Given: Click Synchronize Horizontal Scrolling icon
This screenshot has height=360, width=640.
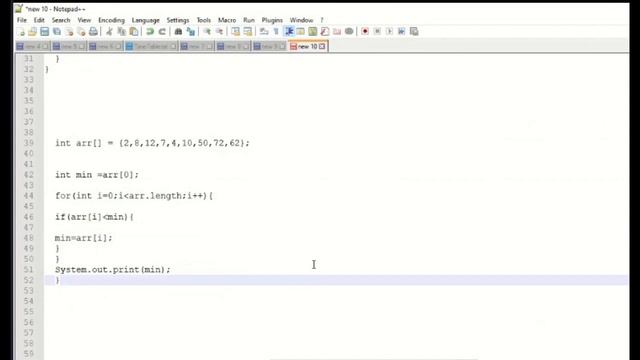Looking at the screenshot, I should (x=248, y=31).
